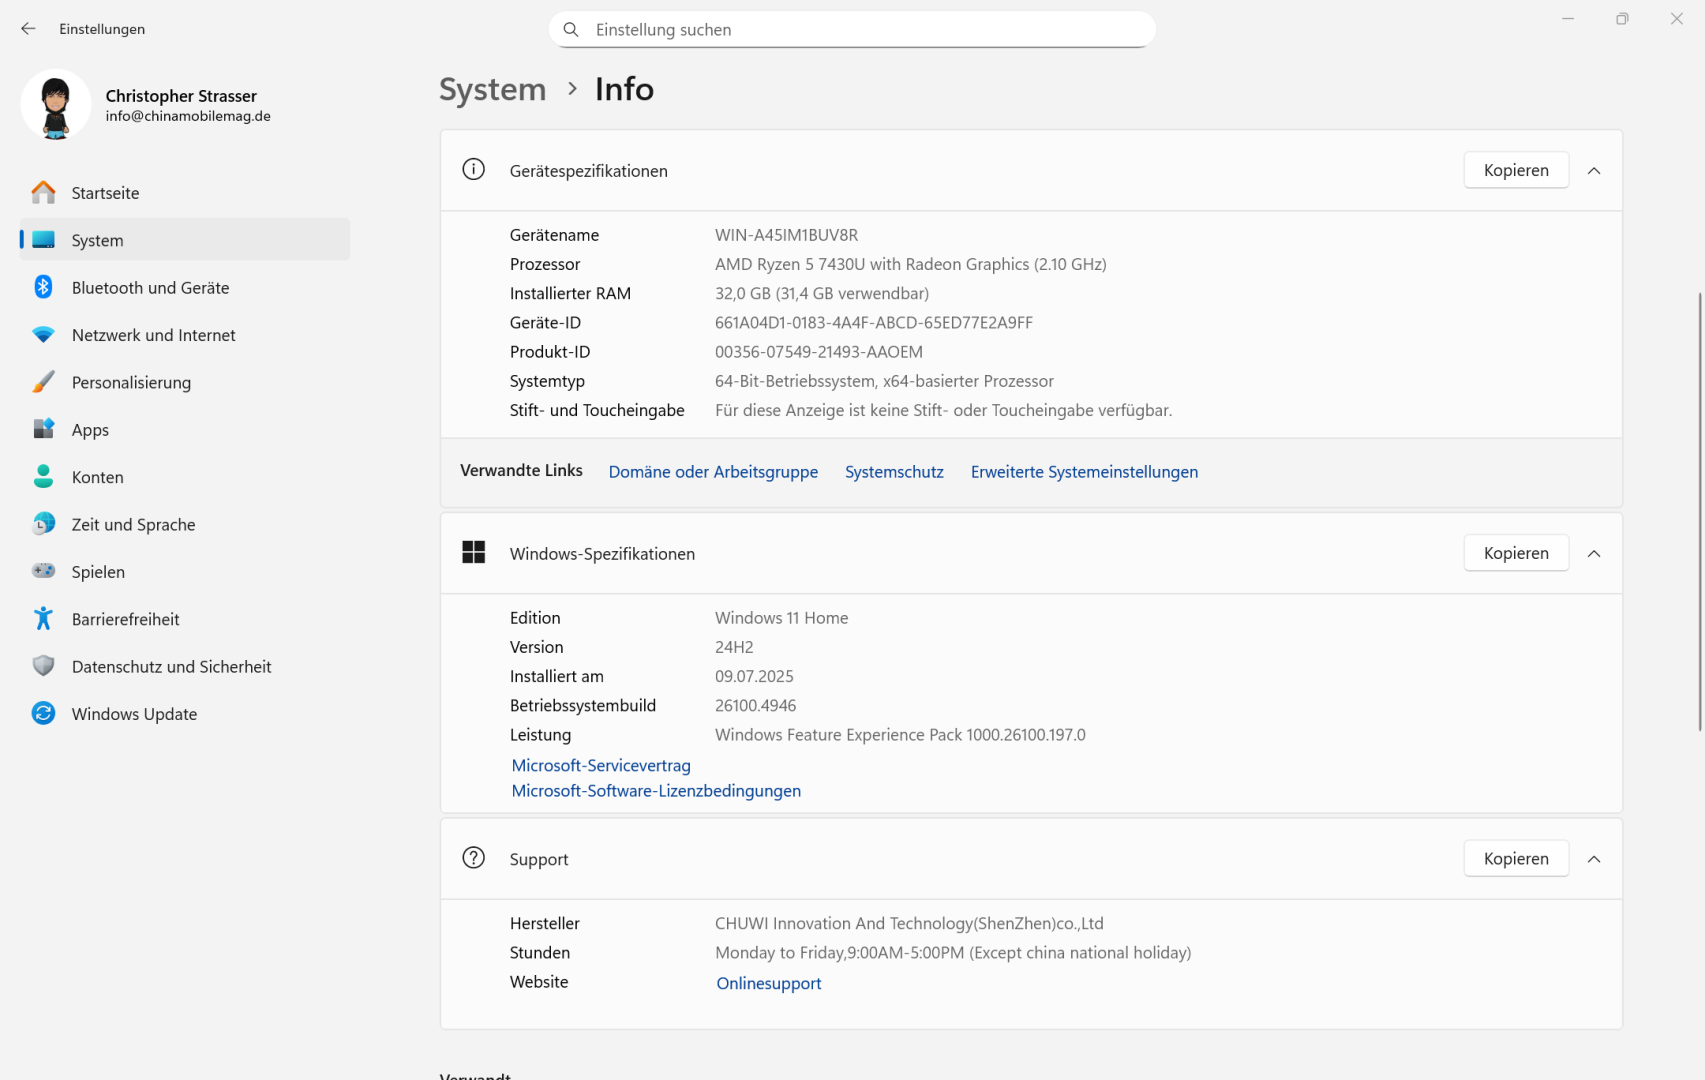Screen dimensions: 1705x1080
Task: Click the Wi-Fi icon for Netzwerk und Internet
Action: [43, 335]
